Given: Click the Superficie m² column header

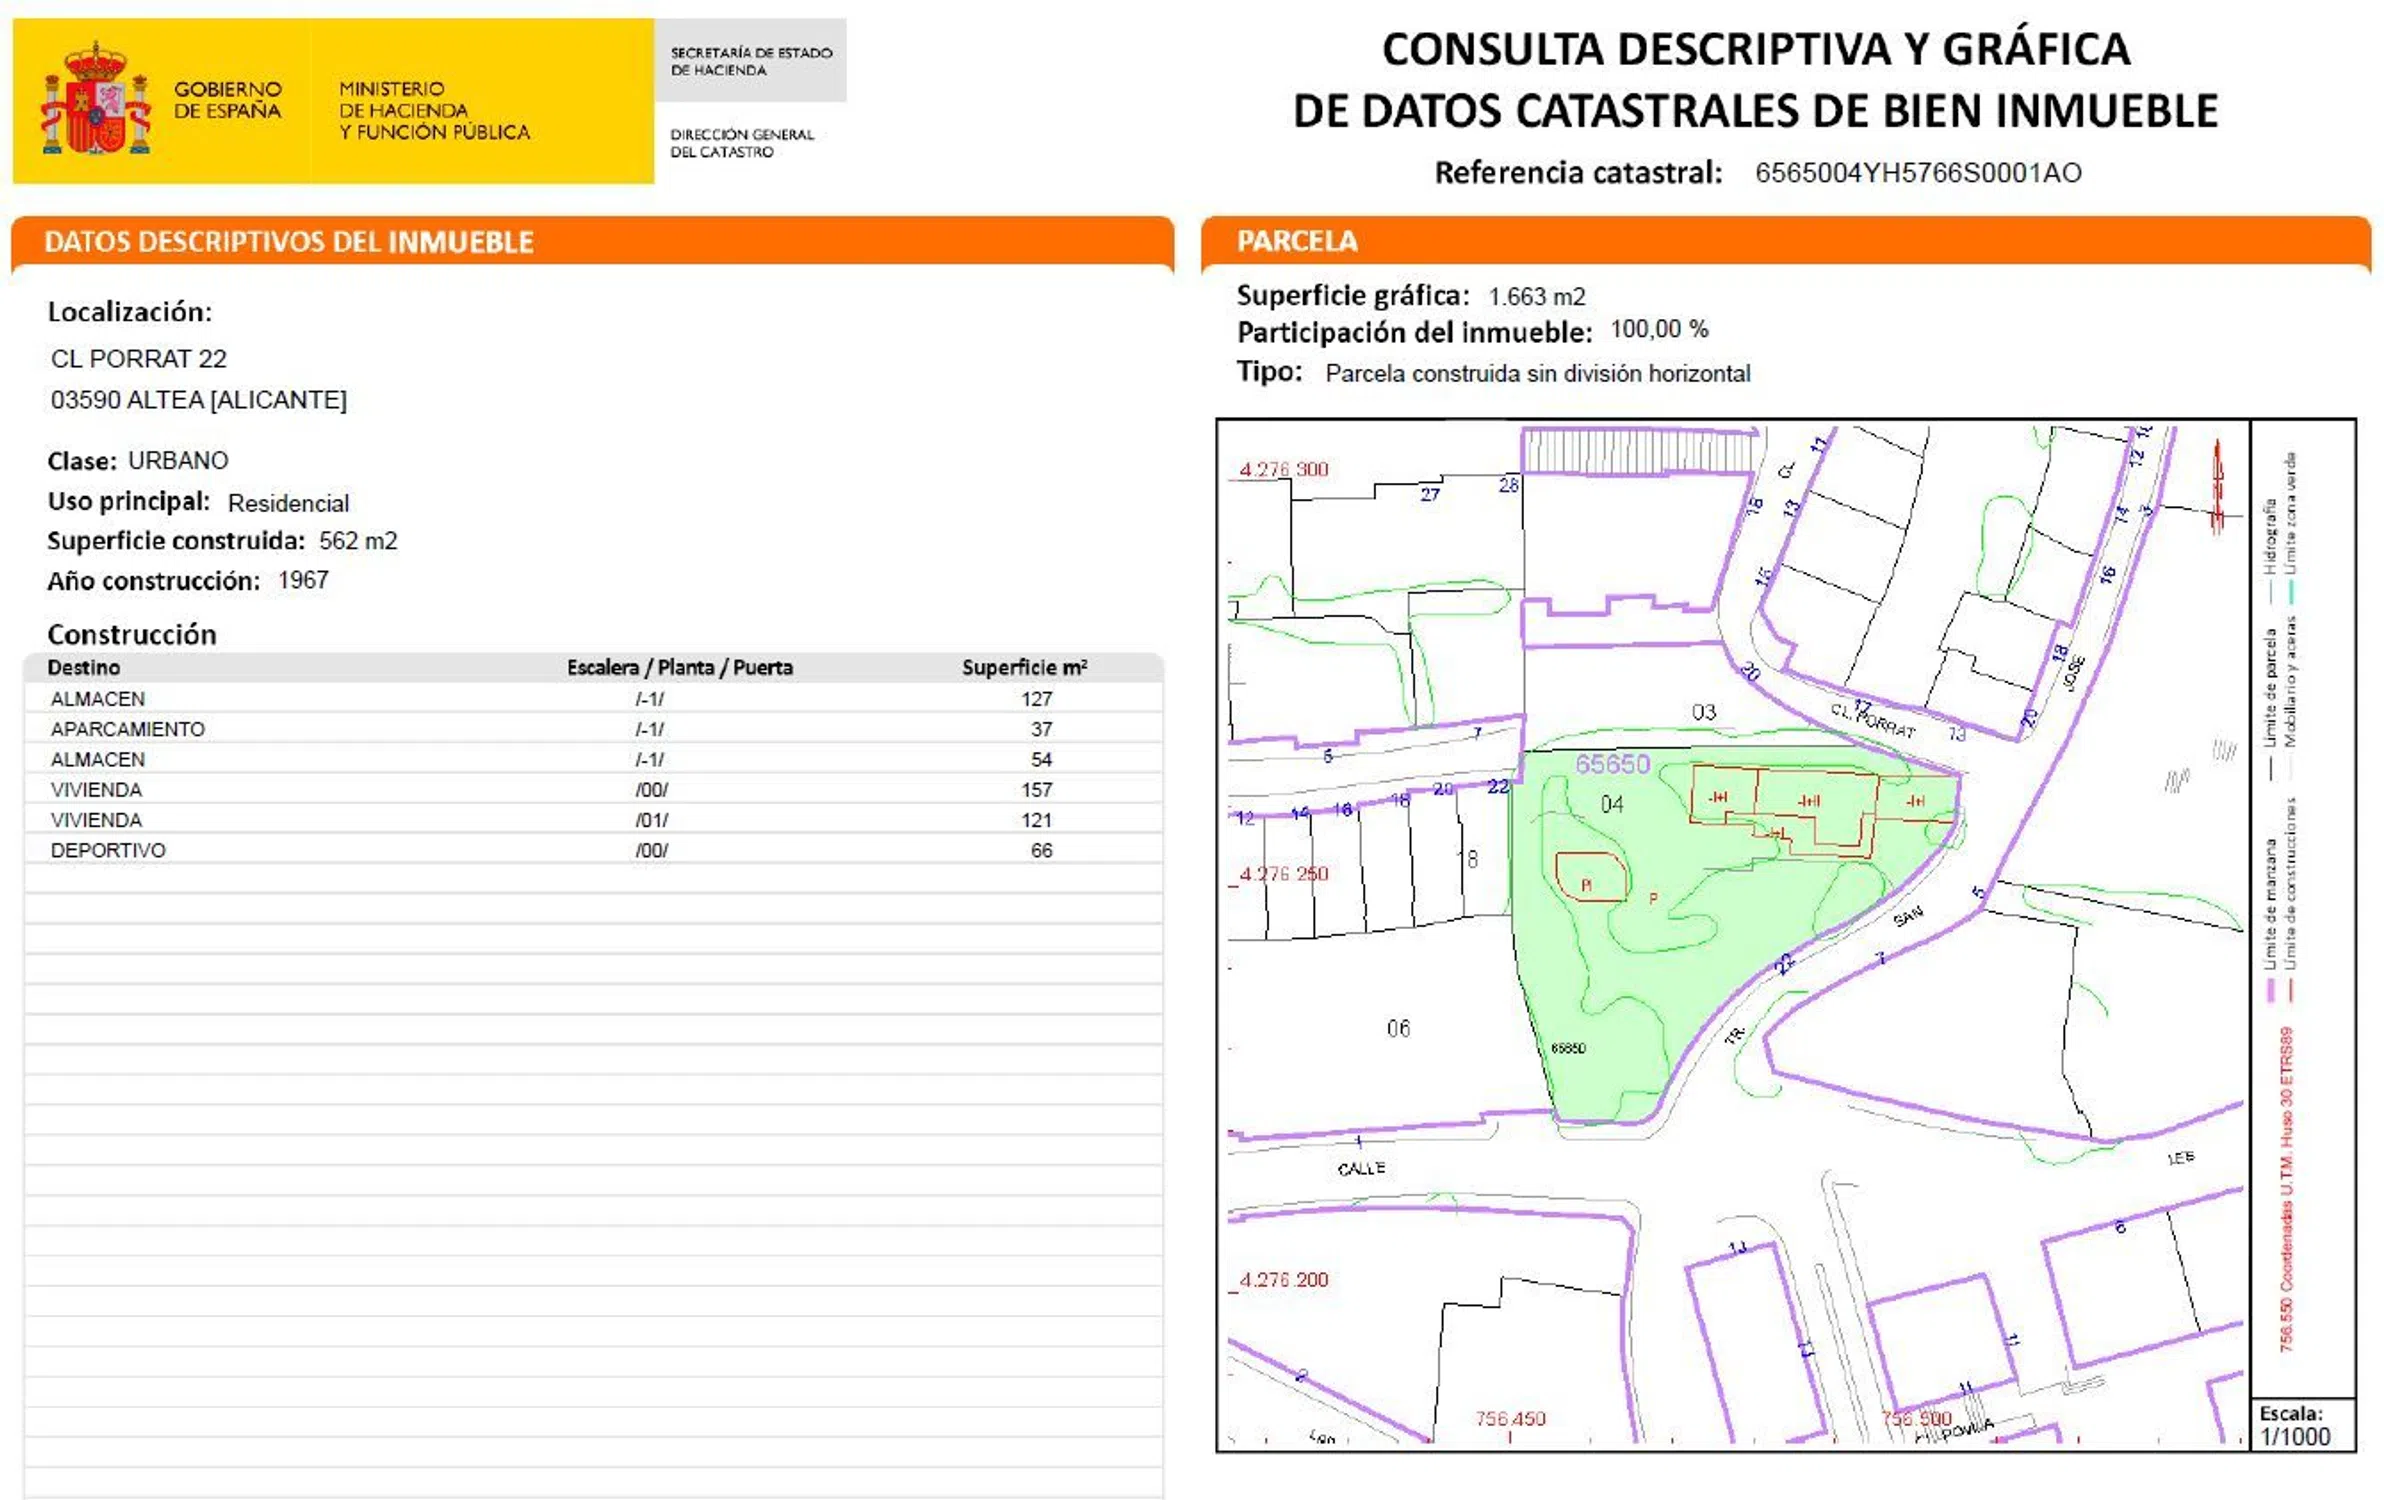Looking at the screenshot, I should (x=1024, y=667).
